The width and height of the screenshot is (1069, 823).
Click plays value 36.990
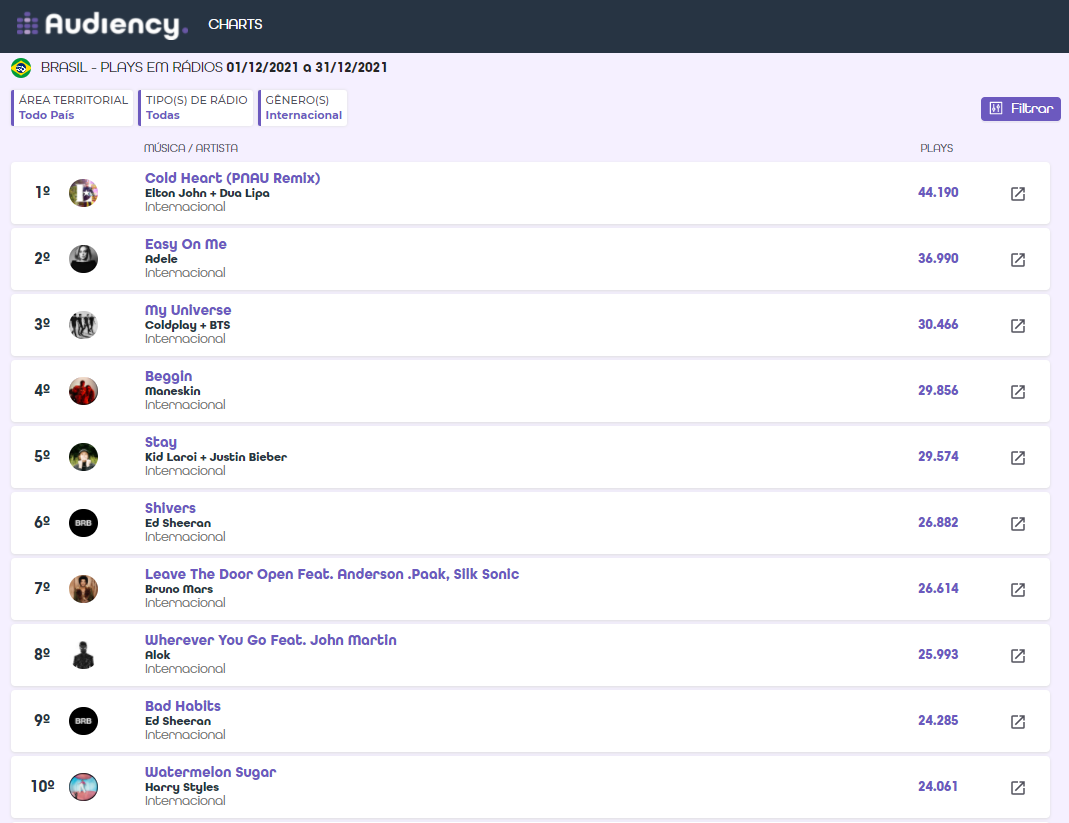[938, 258]
